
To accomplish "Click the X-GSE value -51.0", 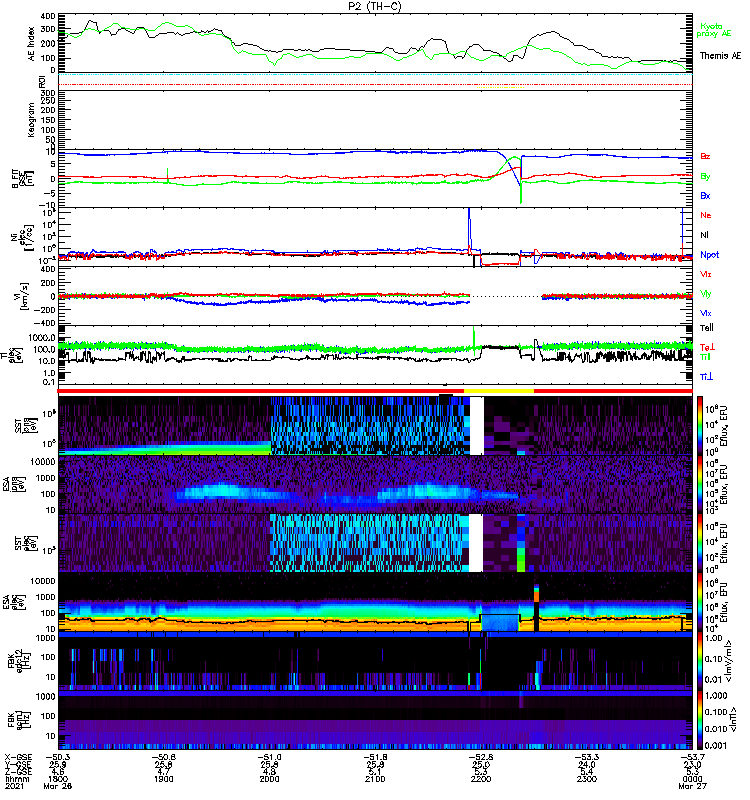I will 269,758.
